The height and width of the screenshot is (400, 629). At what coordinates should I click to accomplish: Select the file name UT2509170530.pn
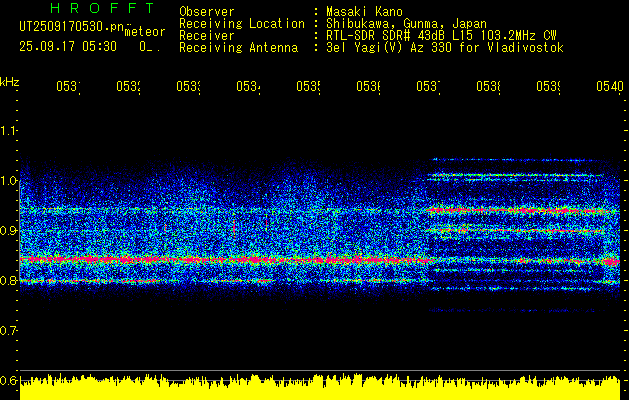[71, 26]
